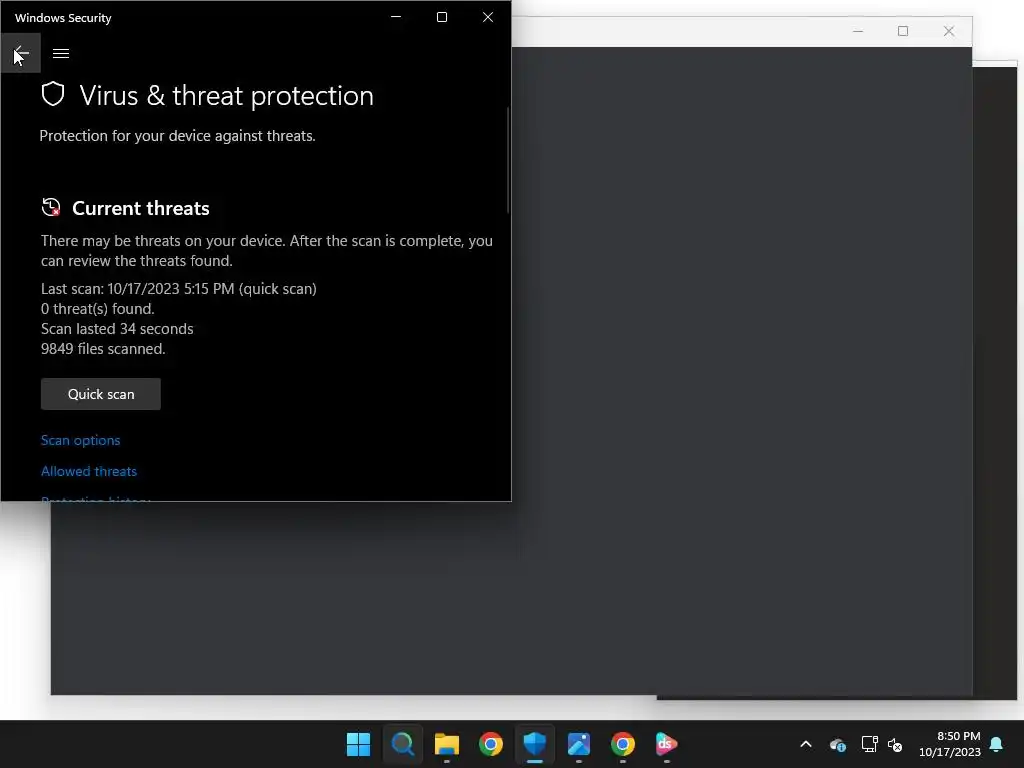
Task: Open the network display tray icon
Action: click(x=869, y=744)
